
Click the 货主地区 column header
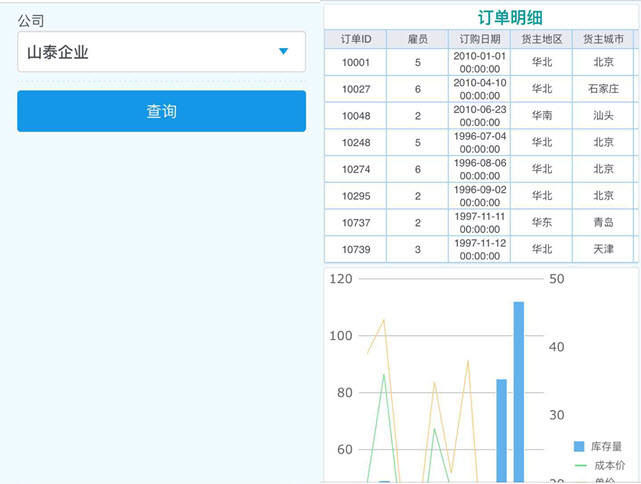(542, 39)
